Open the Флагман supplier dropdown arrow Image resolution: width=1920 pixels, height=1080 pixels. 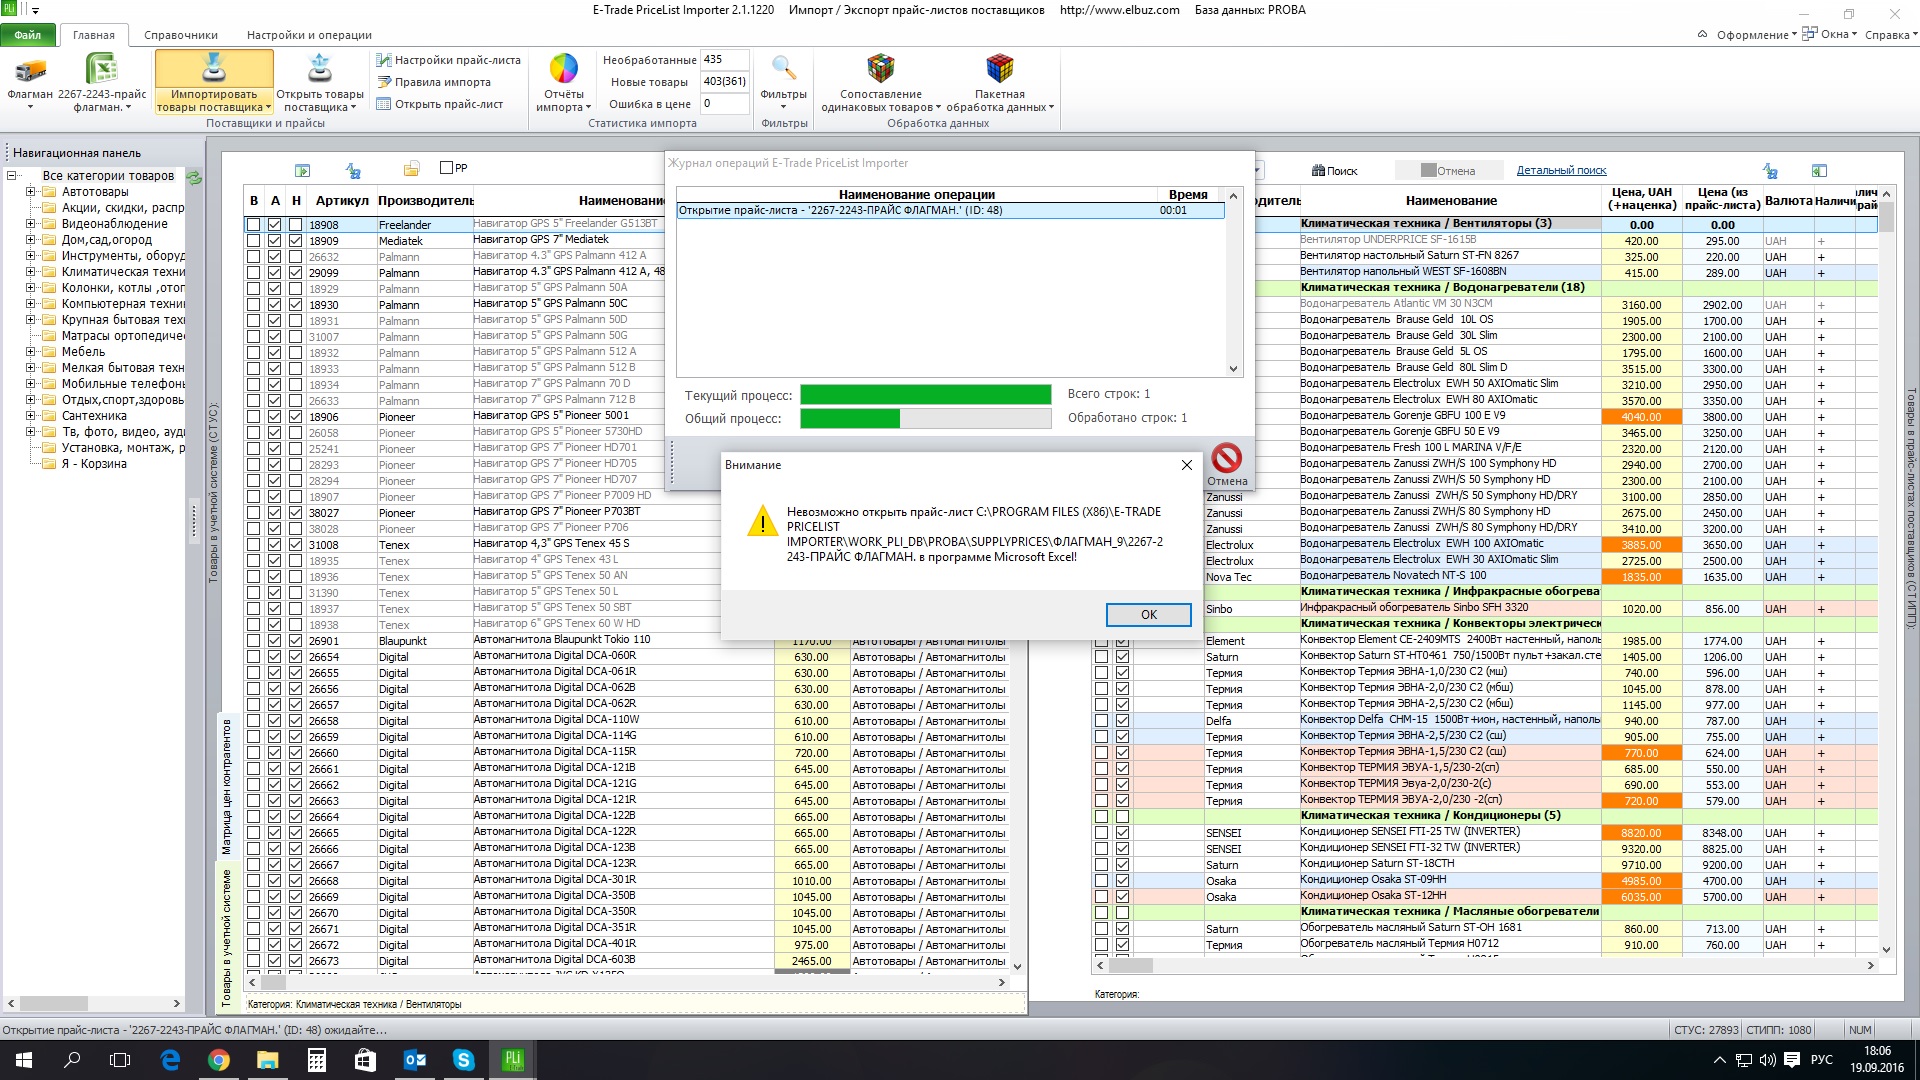[30, 107]
